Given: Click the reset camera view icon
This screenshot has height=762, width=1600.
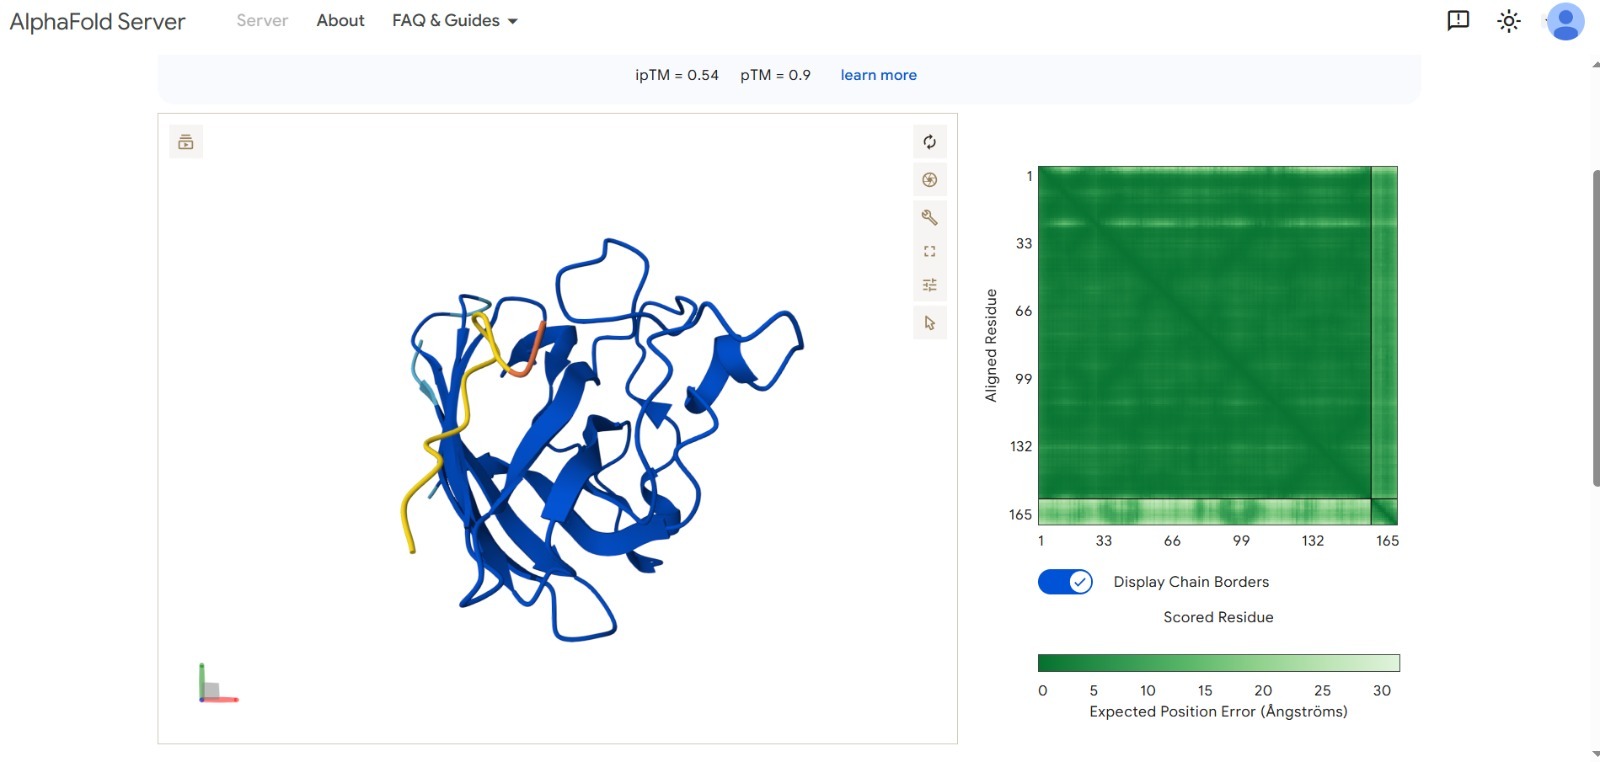Looking at the screenshot, I should 929,142.
